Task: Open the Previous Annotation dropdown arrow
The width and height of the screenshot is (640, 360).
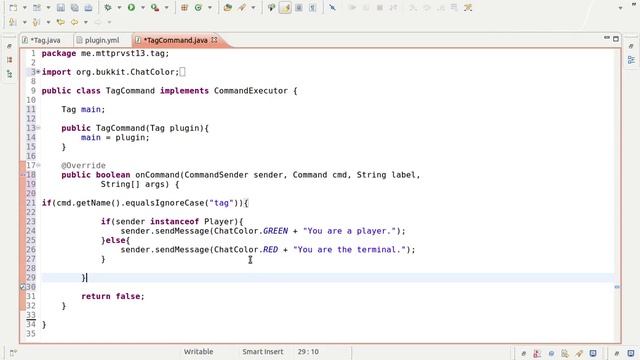Action: point(48,22)
